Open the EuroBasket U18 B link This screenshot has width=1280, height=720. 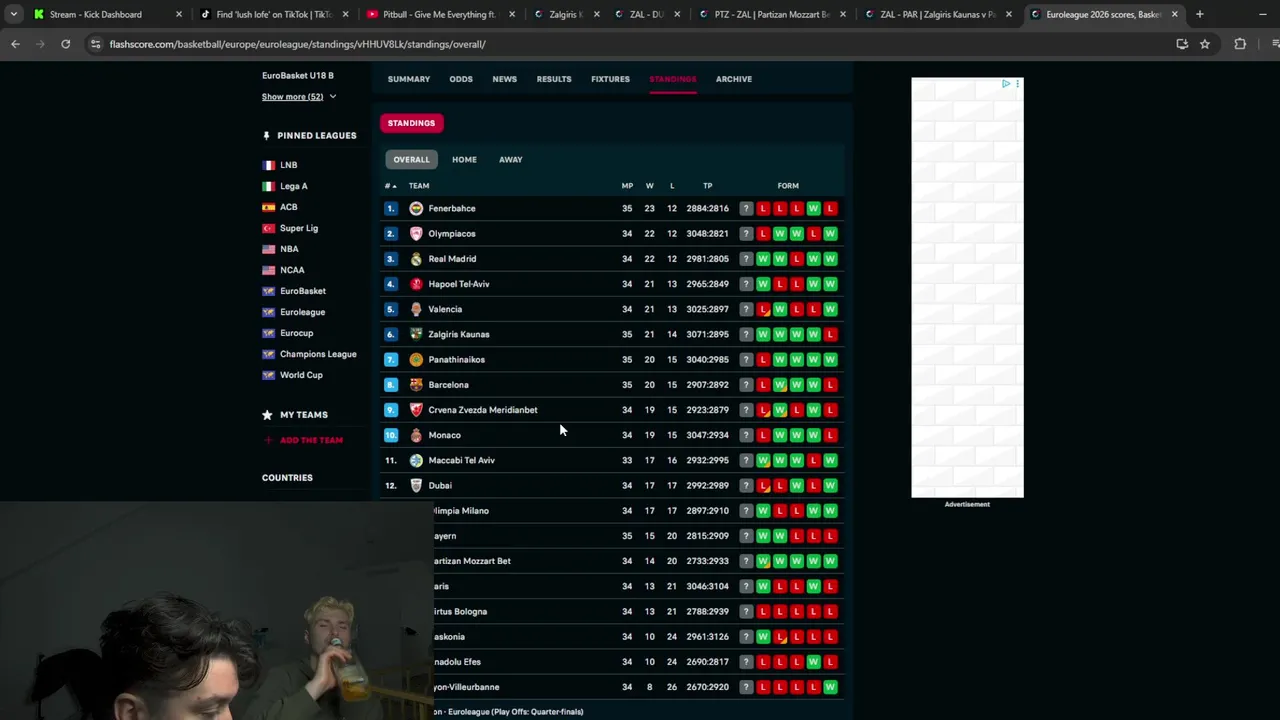(298, 76)
